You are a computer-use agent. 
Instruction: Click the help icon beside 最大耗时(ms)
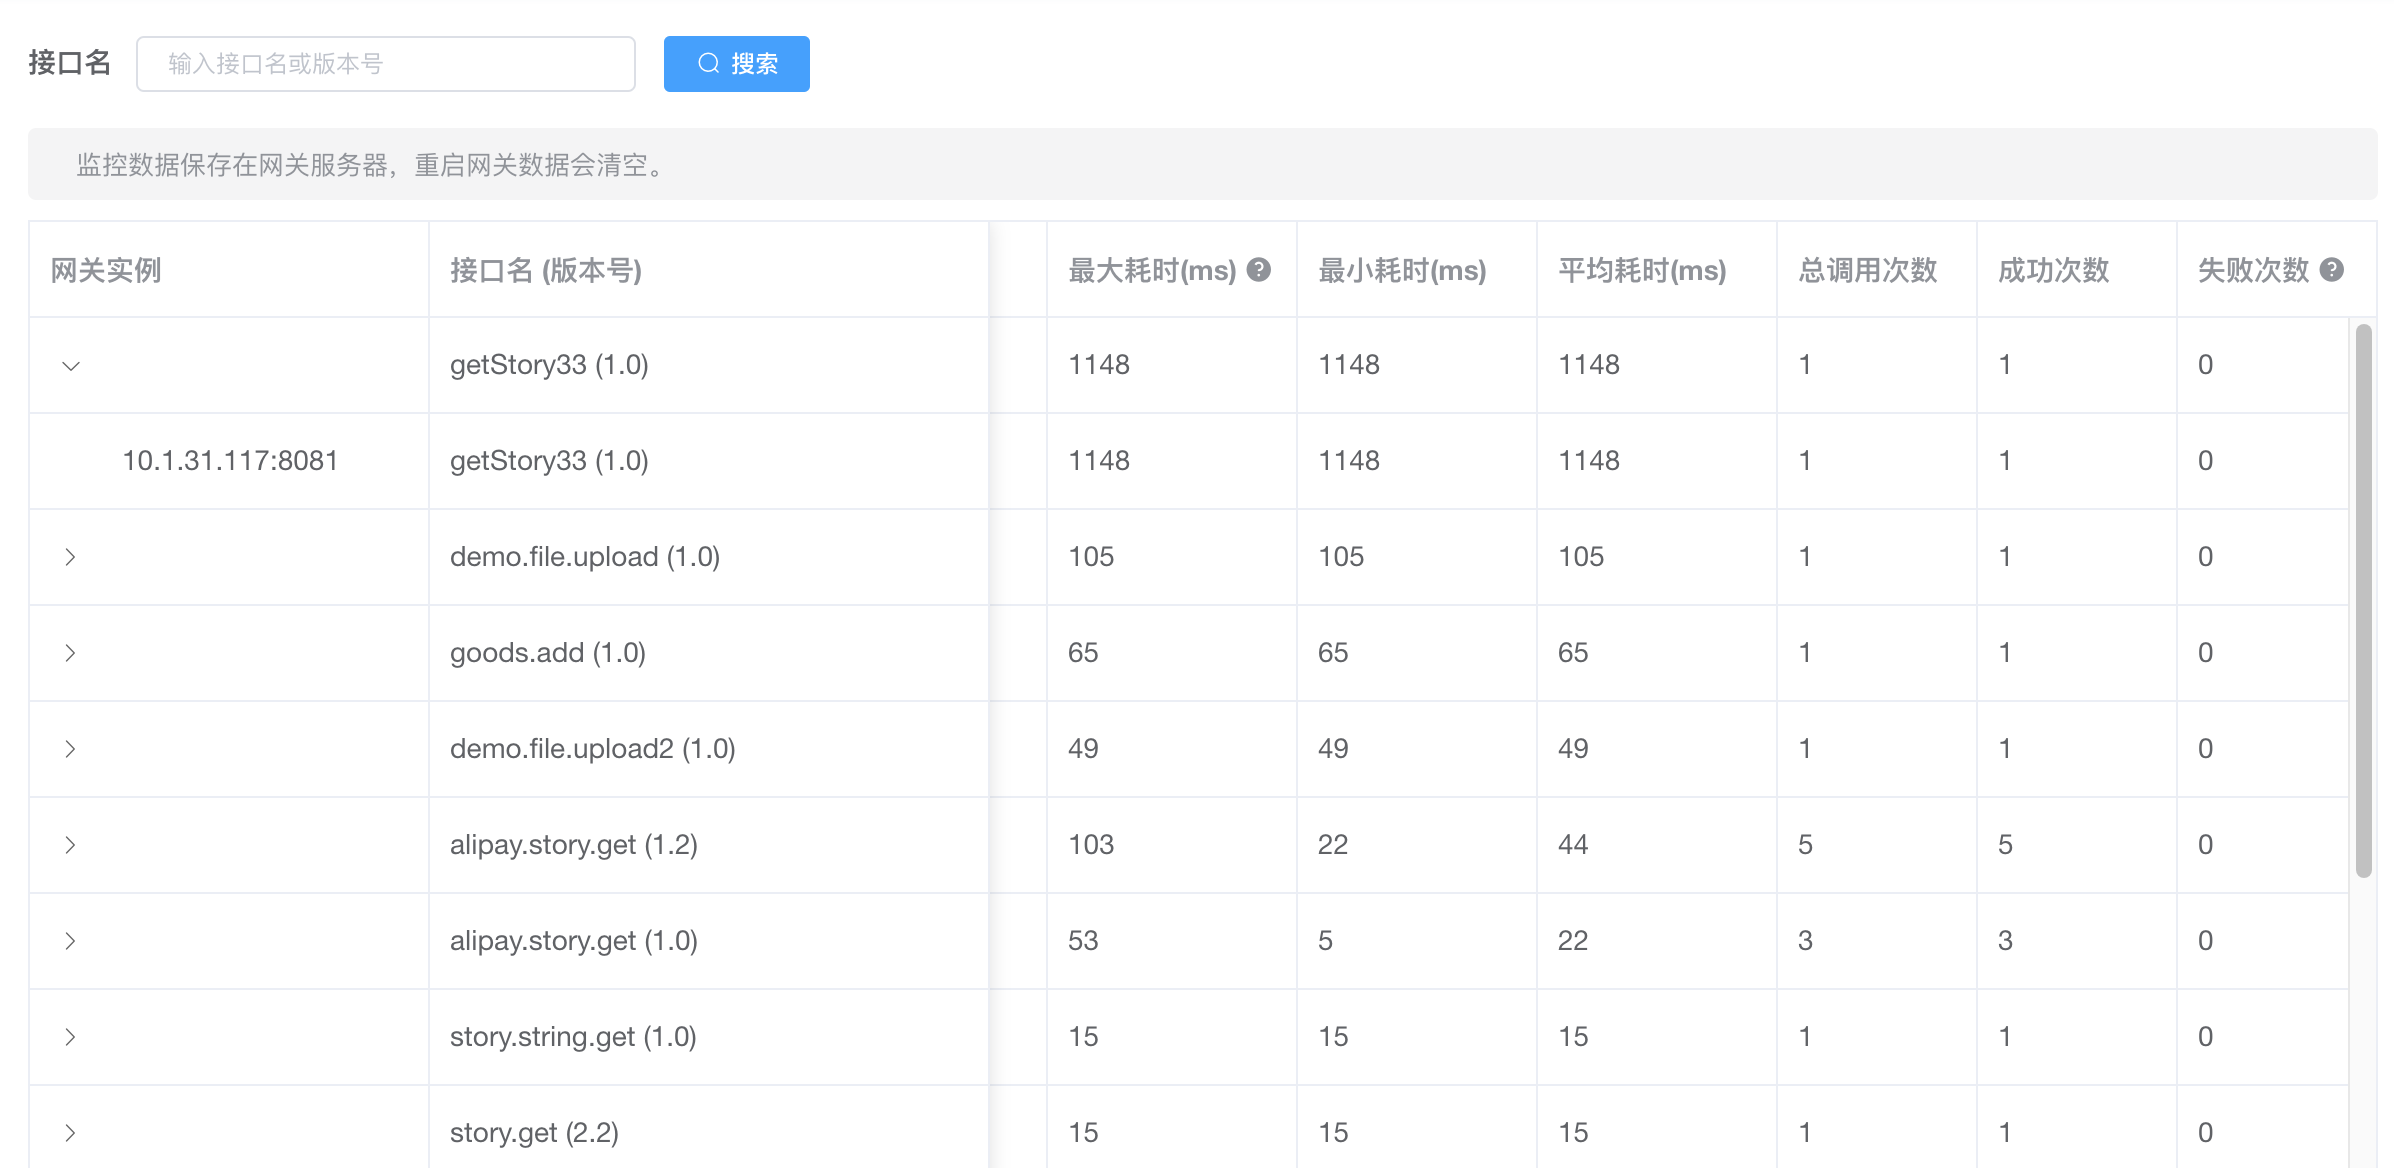click(x=1259, y=270)
